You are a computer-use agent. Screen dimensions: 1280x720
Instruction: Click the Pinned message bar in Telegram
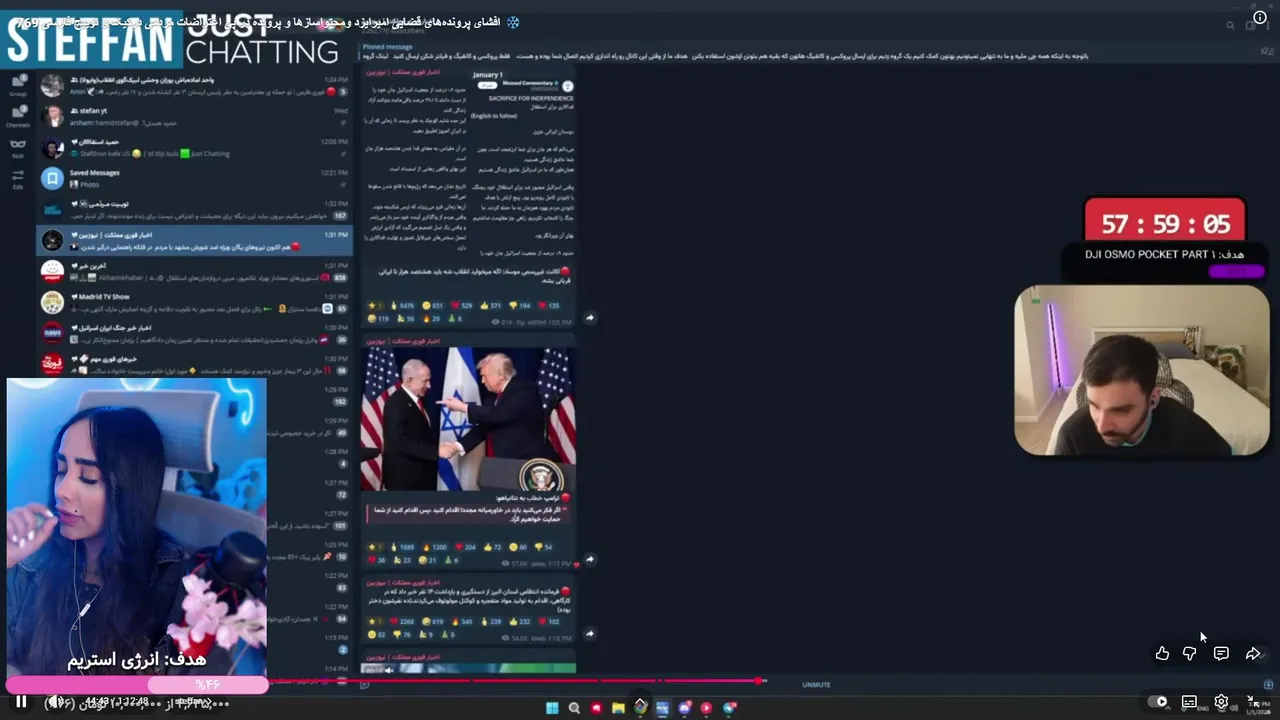(x=725, y=51)
